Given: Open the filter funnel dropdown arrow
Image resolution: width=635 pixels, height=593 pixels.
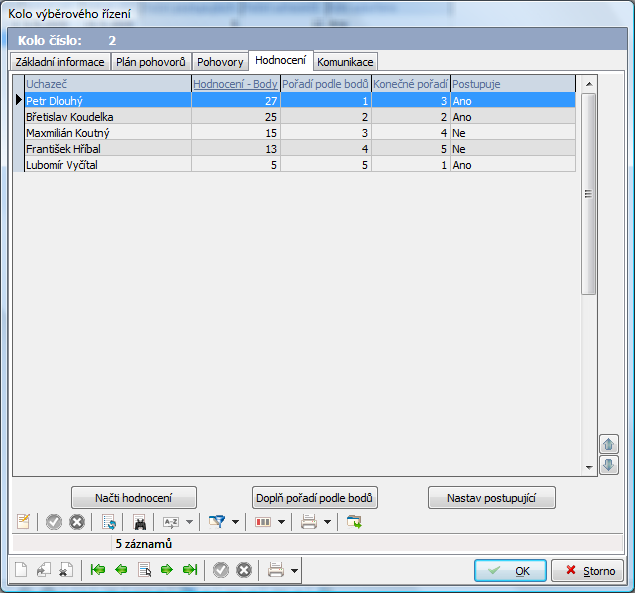Looking at the screenshot, I should click(x=235, y=522).
